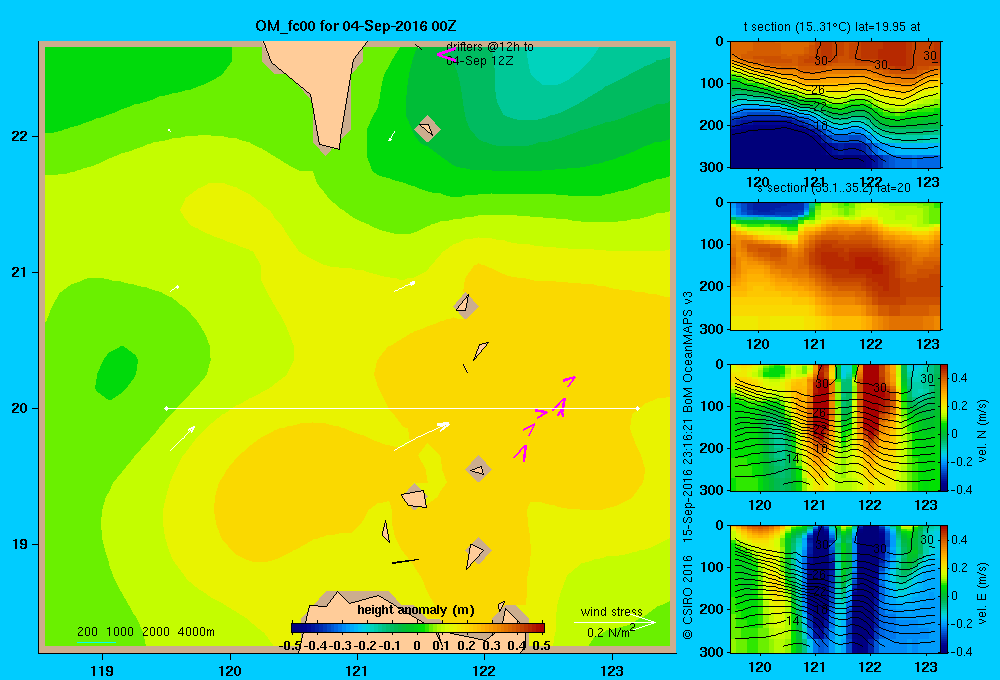Image resolution: width=1000 pixels, height=680 pixels.
Task: Click the height anomaly color bar
Action: tap(418, 628)
